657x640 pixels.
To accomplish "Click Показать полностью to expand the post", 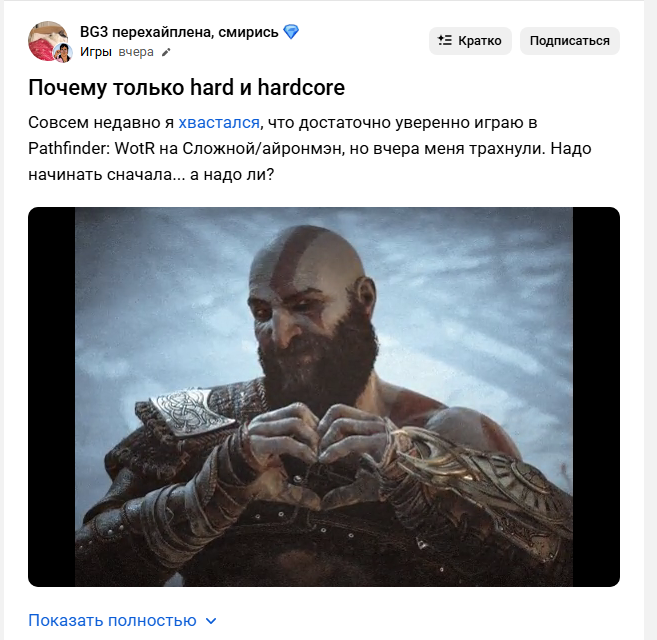I will point(112,620).
